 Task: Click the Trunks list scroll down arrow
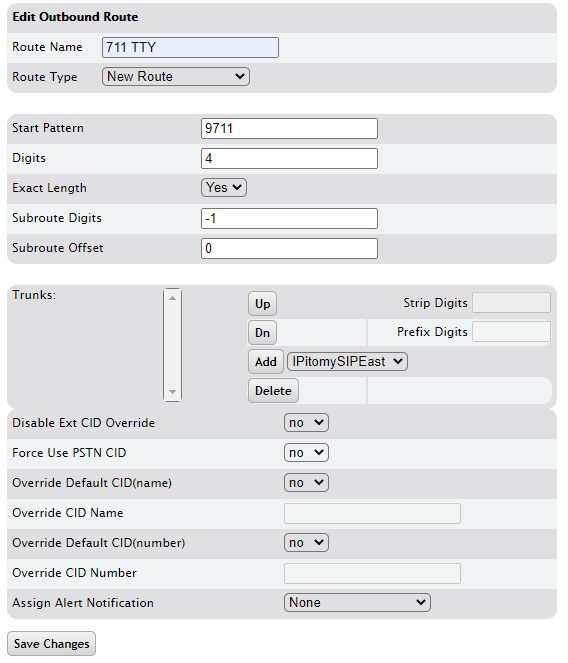coord(172,392)
